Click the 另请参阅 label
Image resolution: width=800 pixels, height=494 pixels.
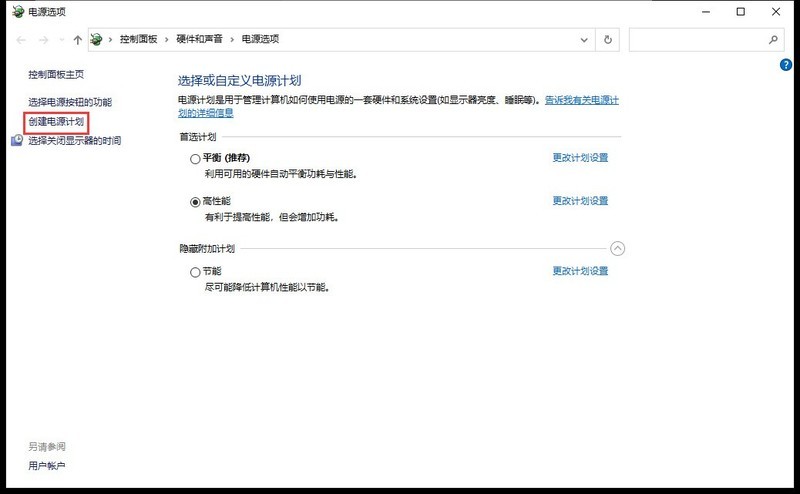[47, 447]
